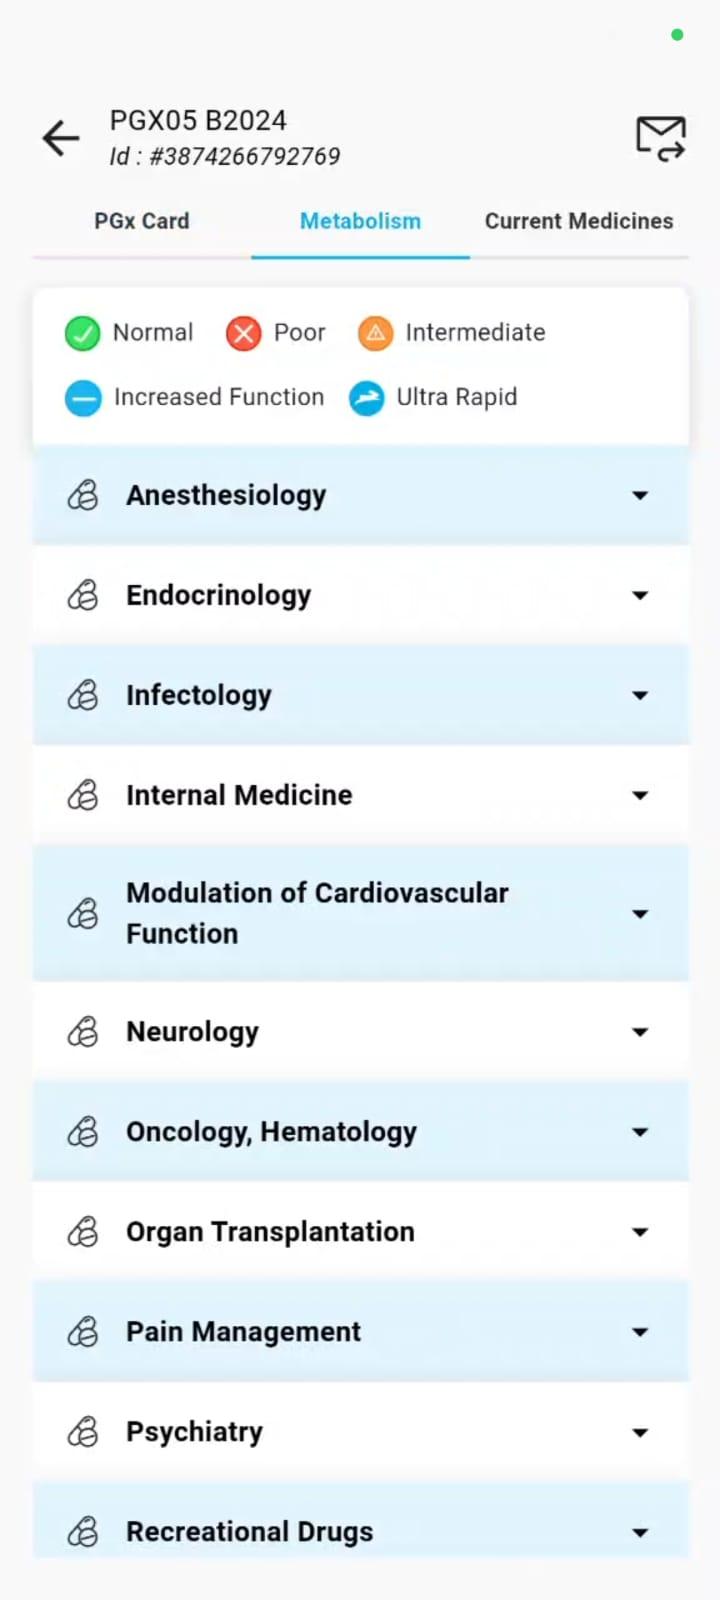The height and width of the screenshot is (1600, 720).
Task: Open the Current Medicines tab
Action: [x=579, y=221]
